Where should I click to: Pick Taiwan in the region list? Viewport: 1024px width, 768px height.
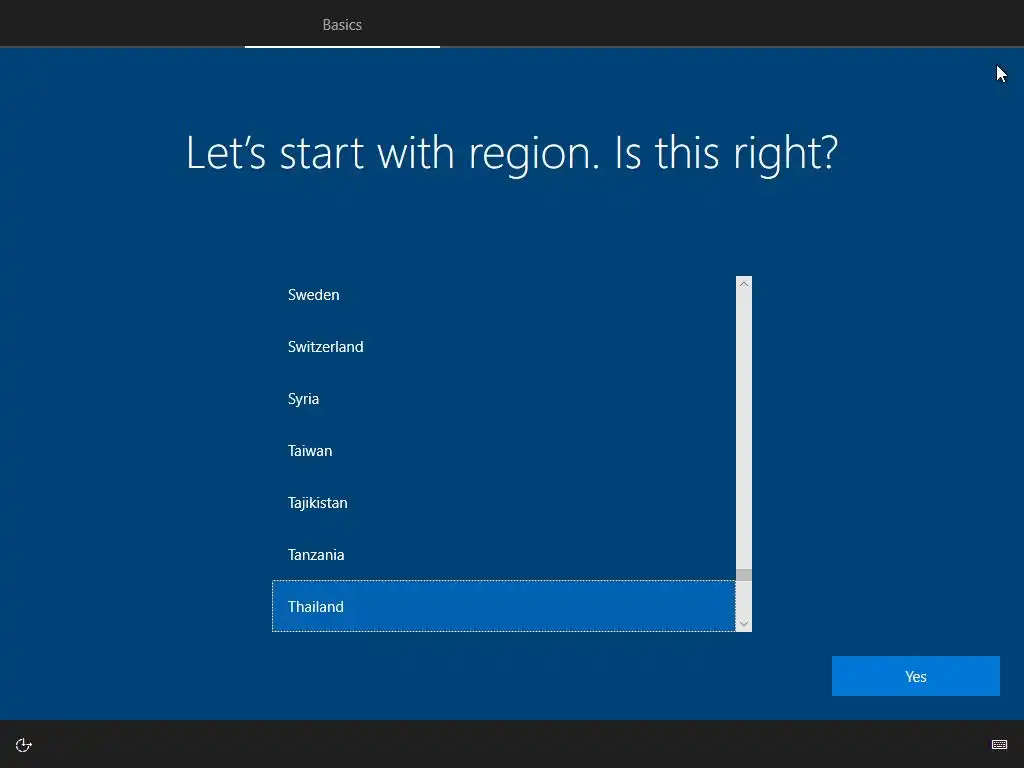point(504,451)
